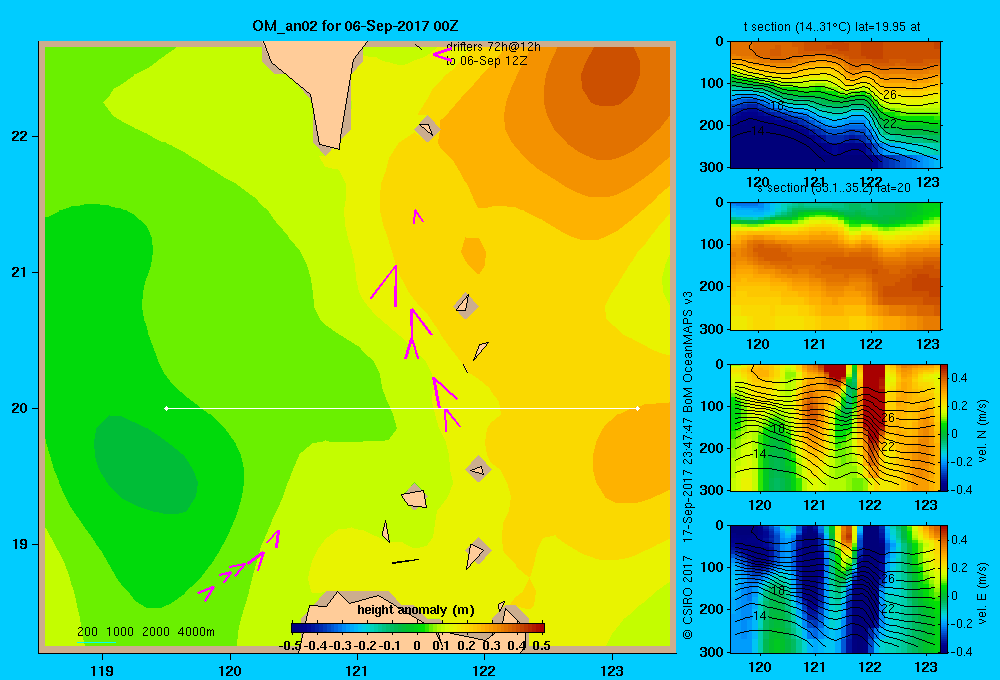Open the eastward velocity section plot
This screenshot has width=1000, height=680.
pos(835,589)
